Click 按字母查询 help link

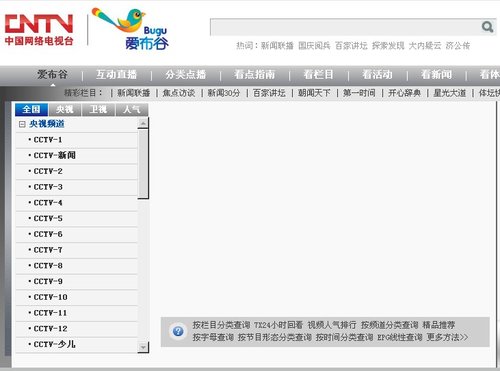coord(213,337)
